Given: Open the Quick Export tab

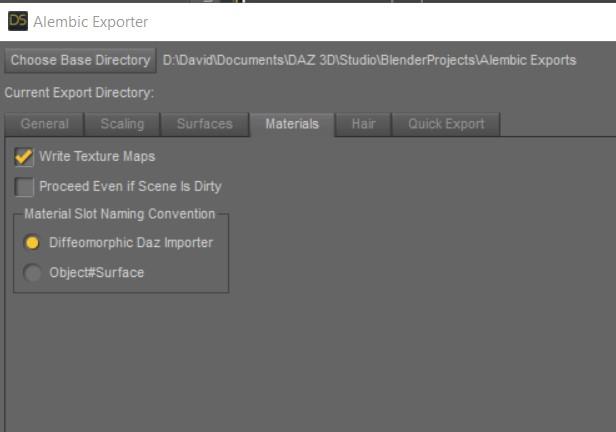Looking at the screenshot, I should tap(446, 124).
